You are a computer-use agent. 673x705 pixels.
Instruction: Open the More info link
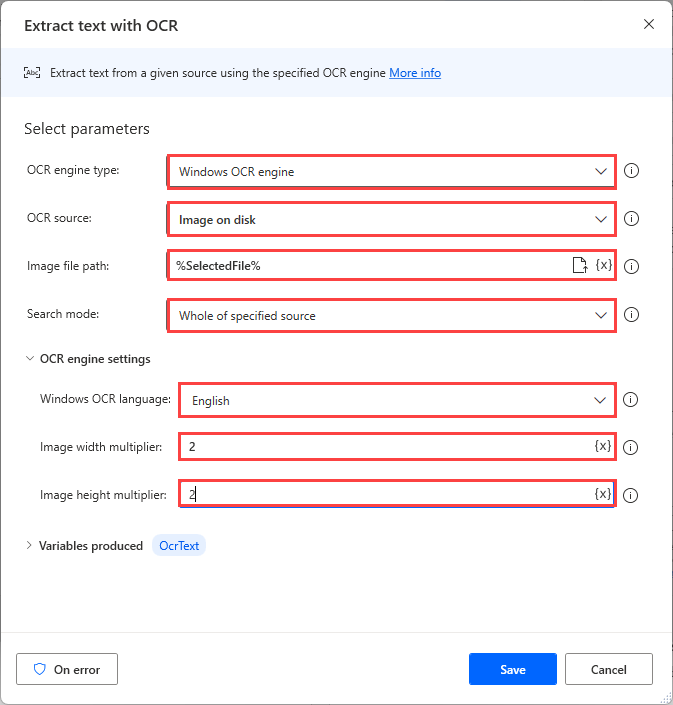tap(415, 73)
